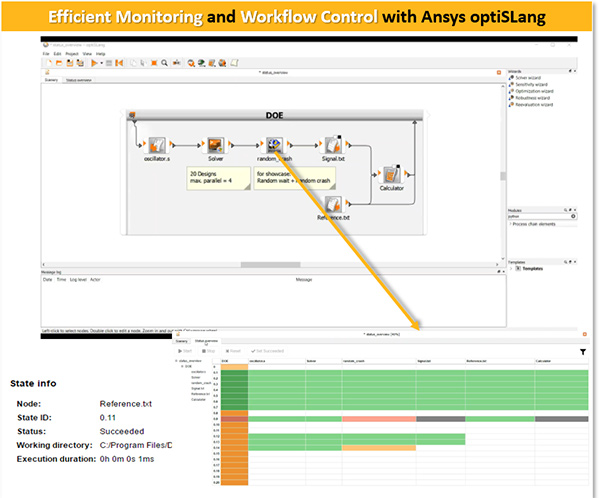Click the Reset button in status overview

click(x=233, y=351)
